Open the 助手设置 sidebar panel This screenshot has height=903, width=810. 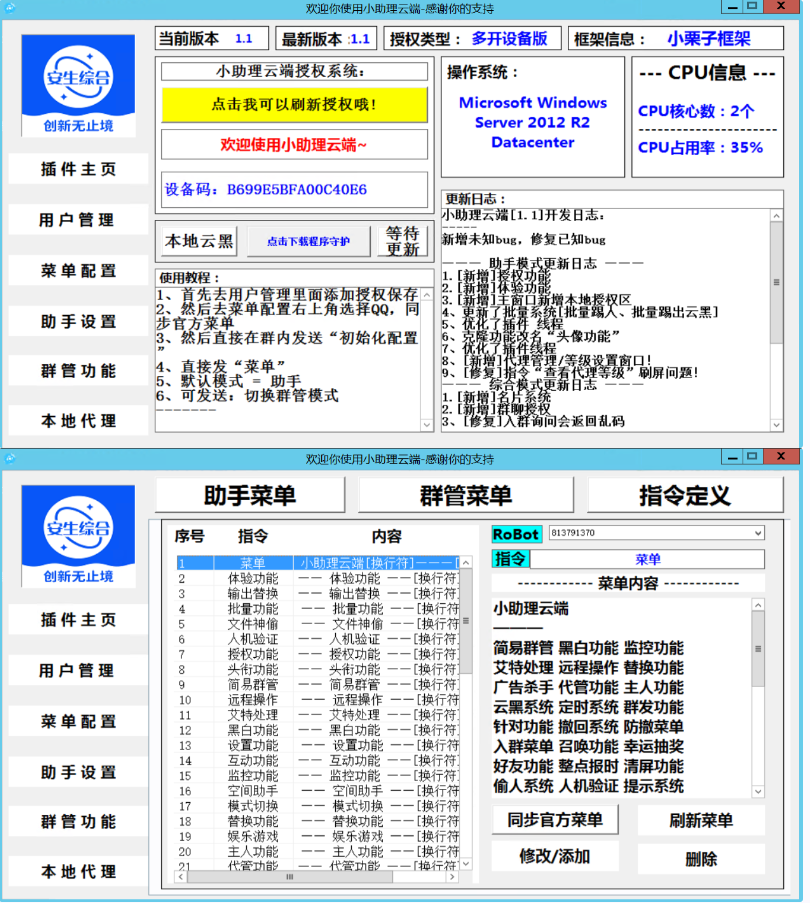77,322
